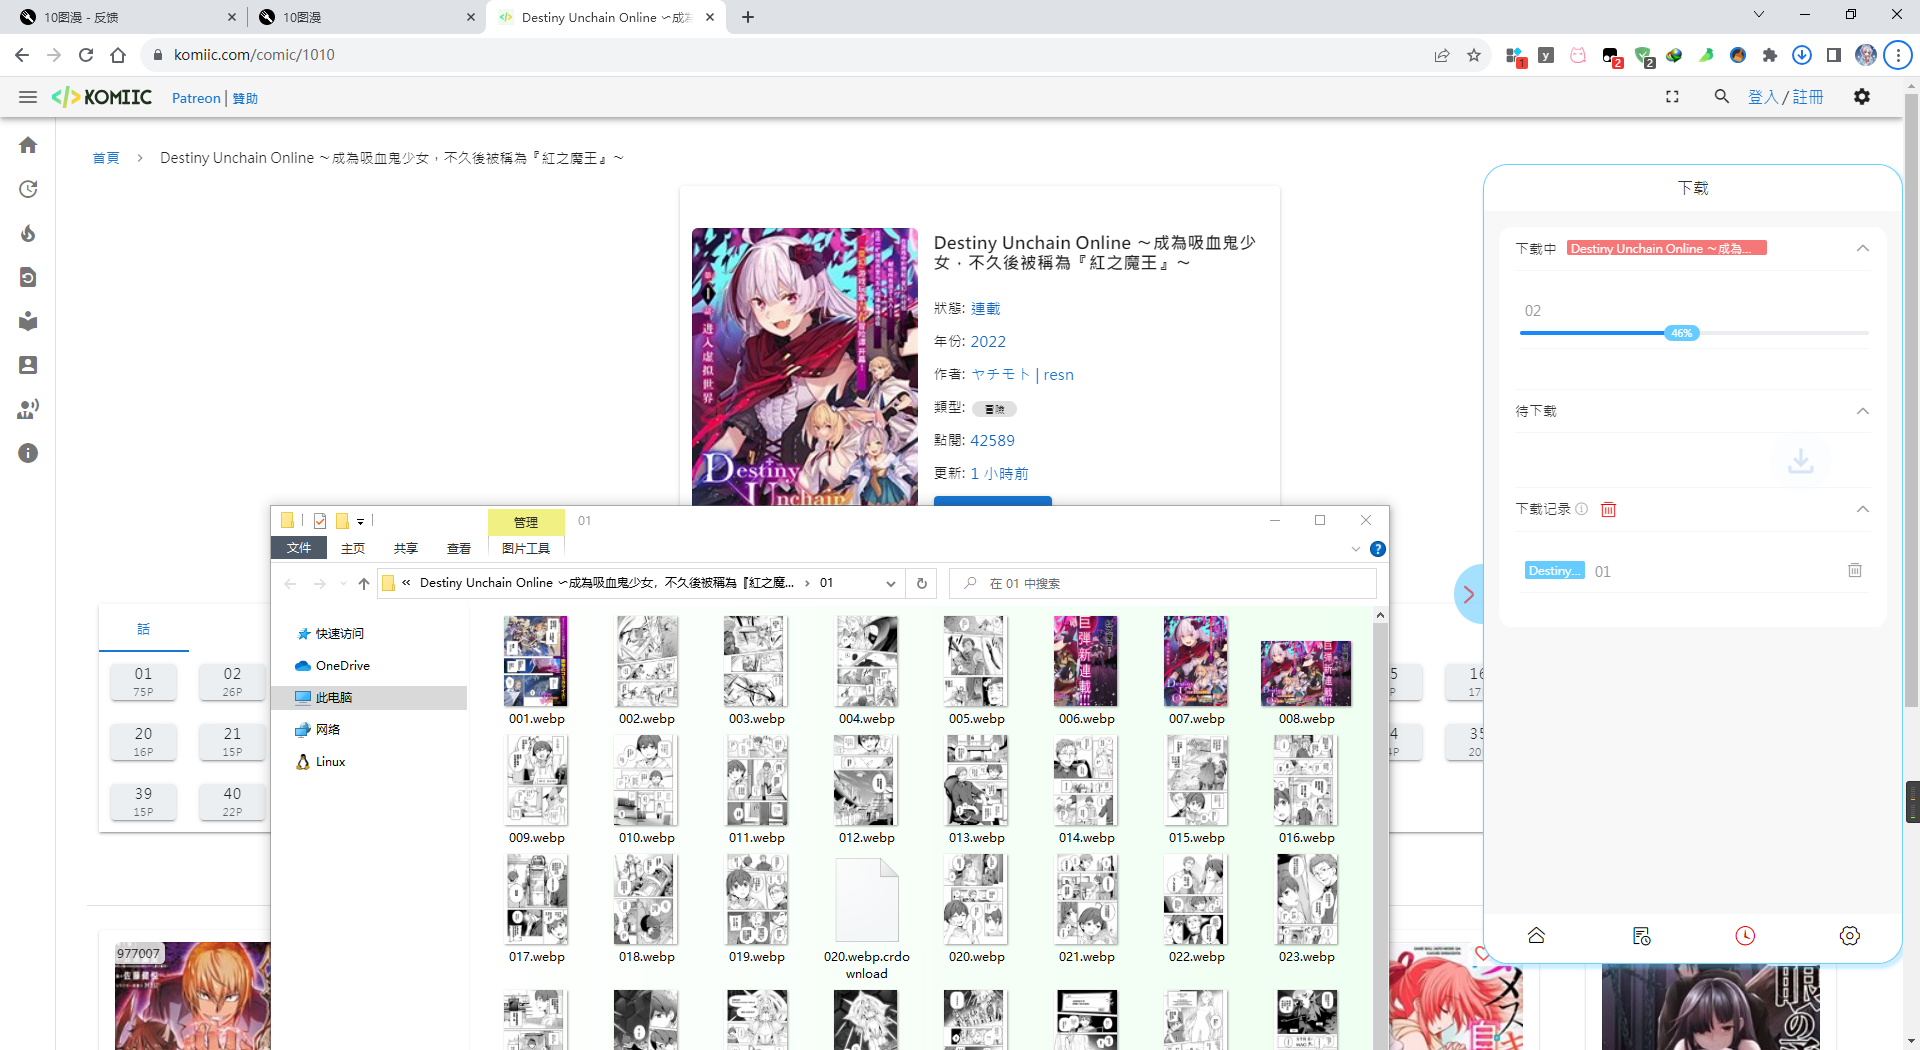
Task: Open the reading history sidebar icon
Action: [28, 277]
